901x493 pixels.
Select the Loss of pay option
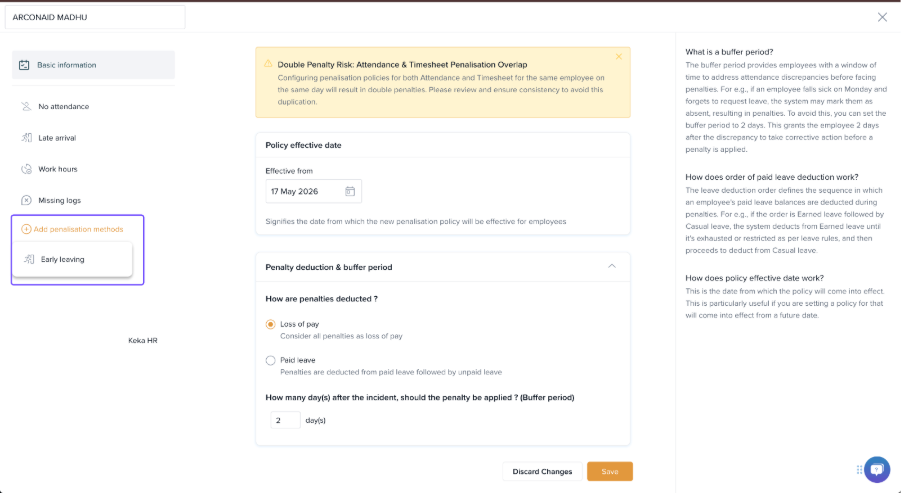(x=270, y=324)
